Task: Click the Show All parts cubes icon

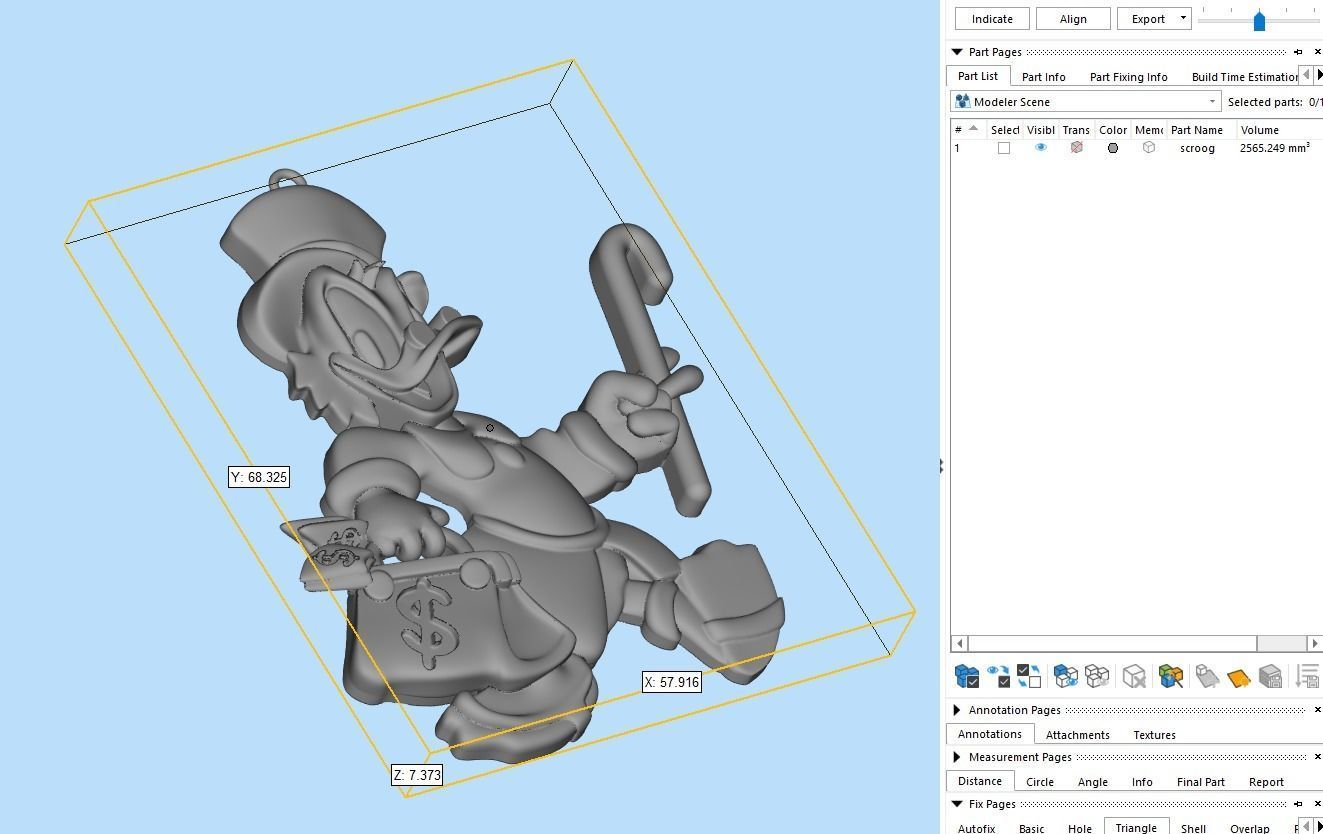Action: coord(1065,677)
